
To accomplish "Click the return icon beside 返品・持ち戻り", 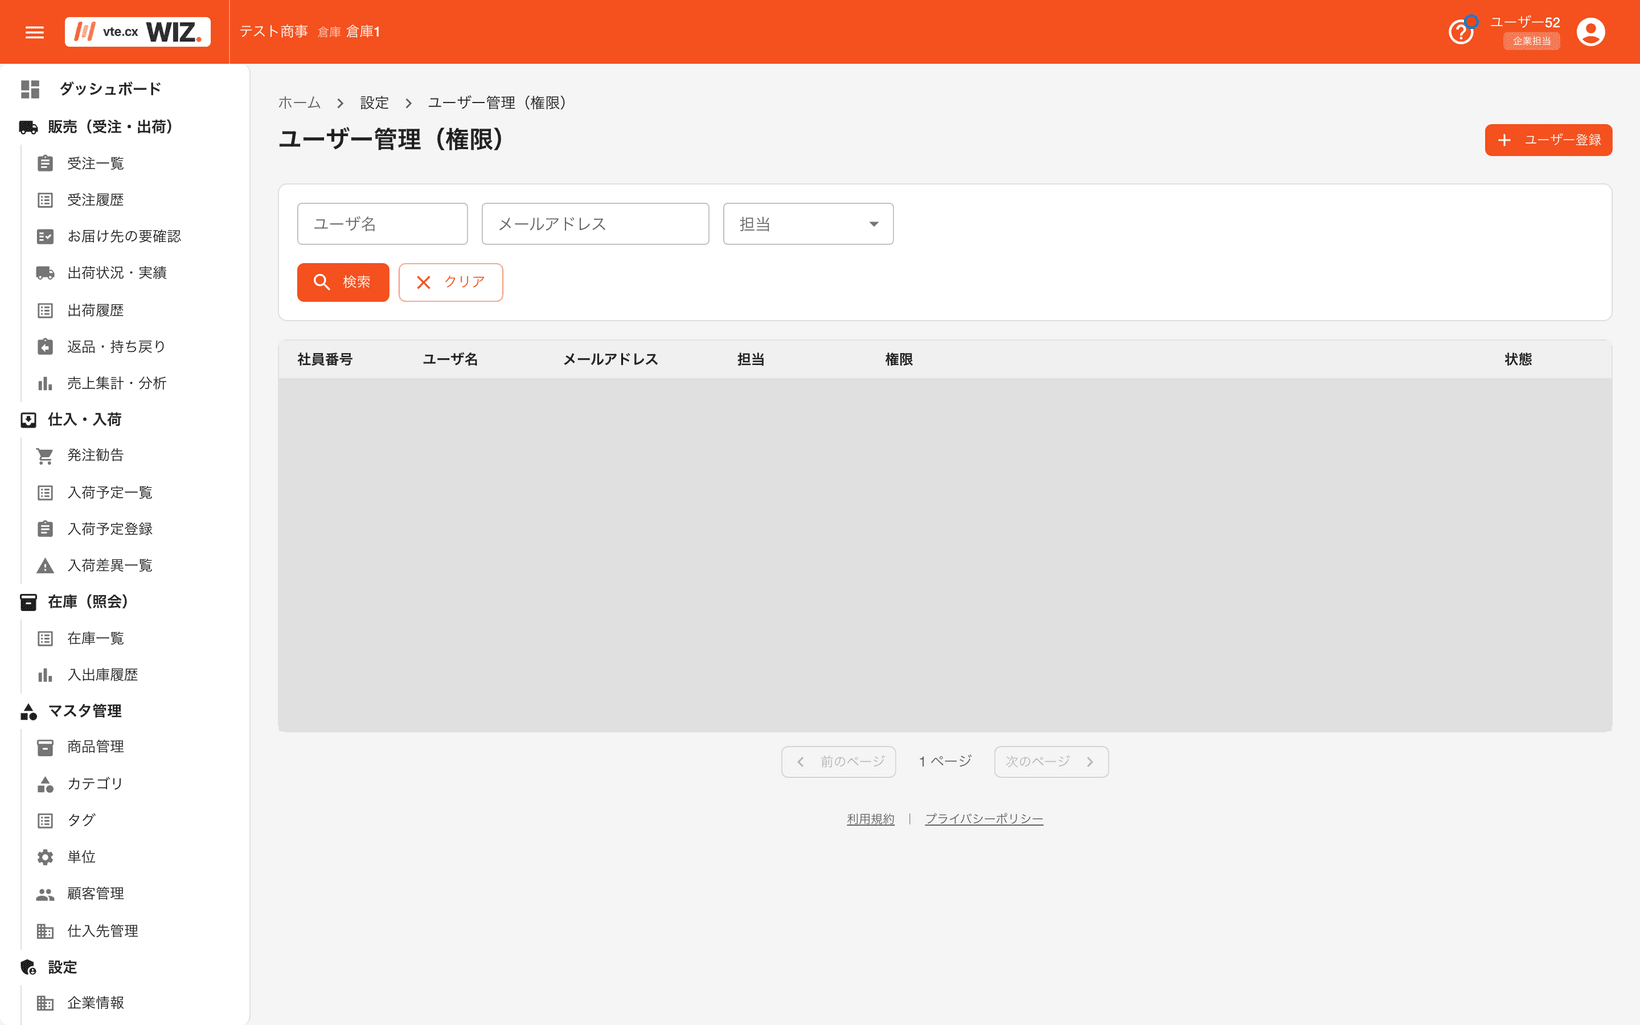I will (45, 346).
